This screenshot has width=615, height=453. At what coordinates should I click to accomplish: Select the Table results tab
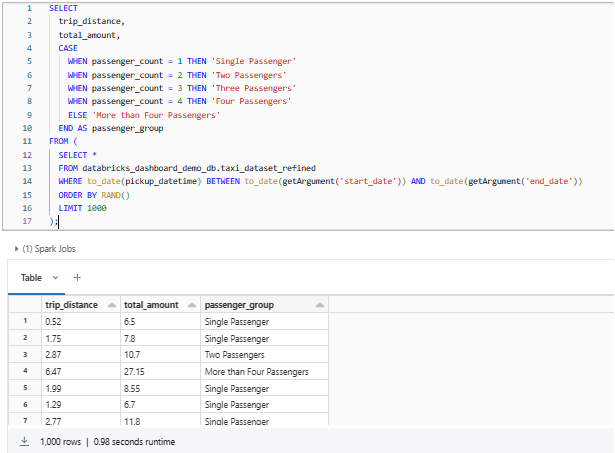point(32,277)
